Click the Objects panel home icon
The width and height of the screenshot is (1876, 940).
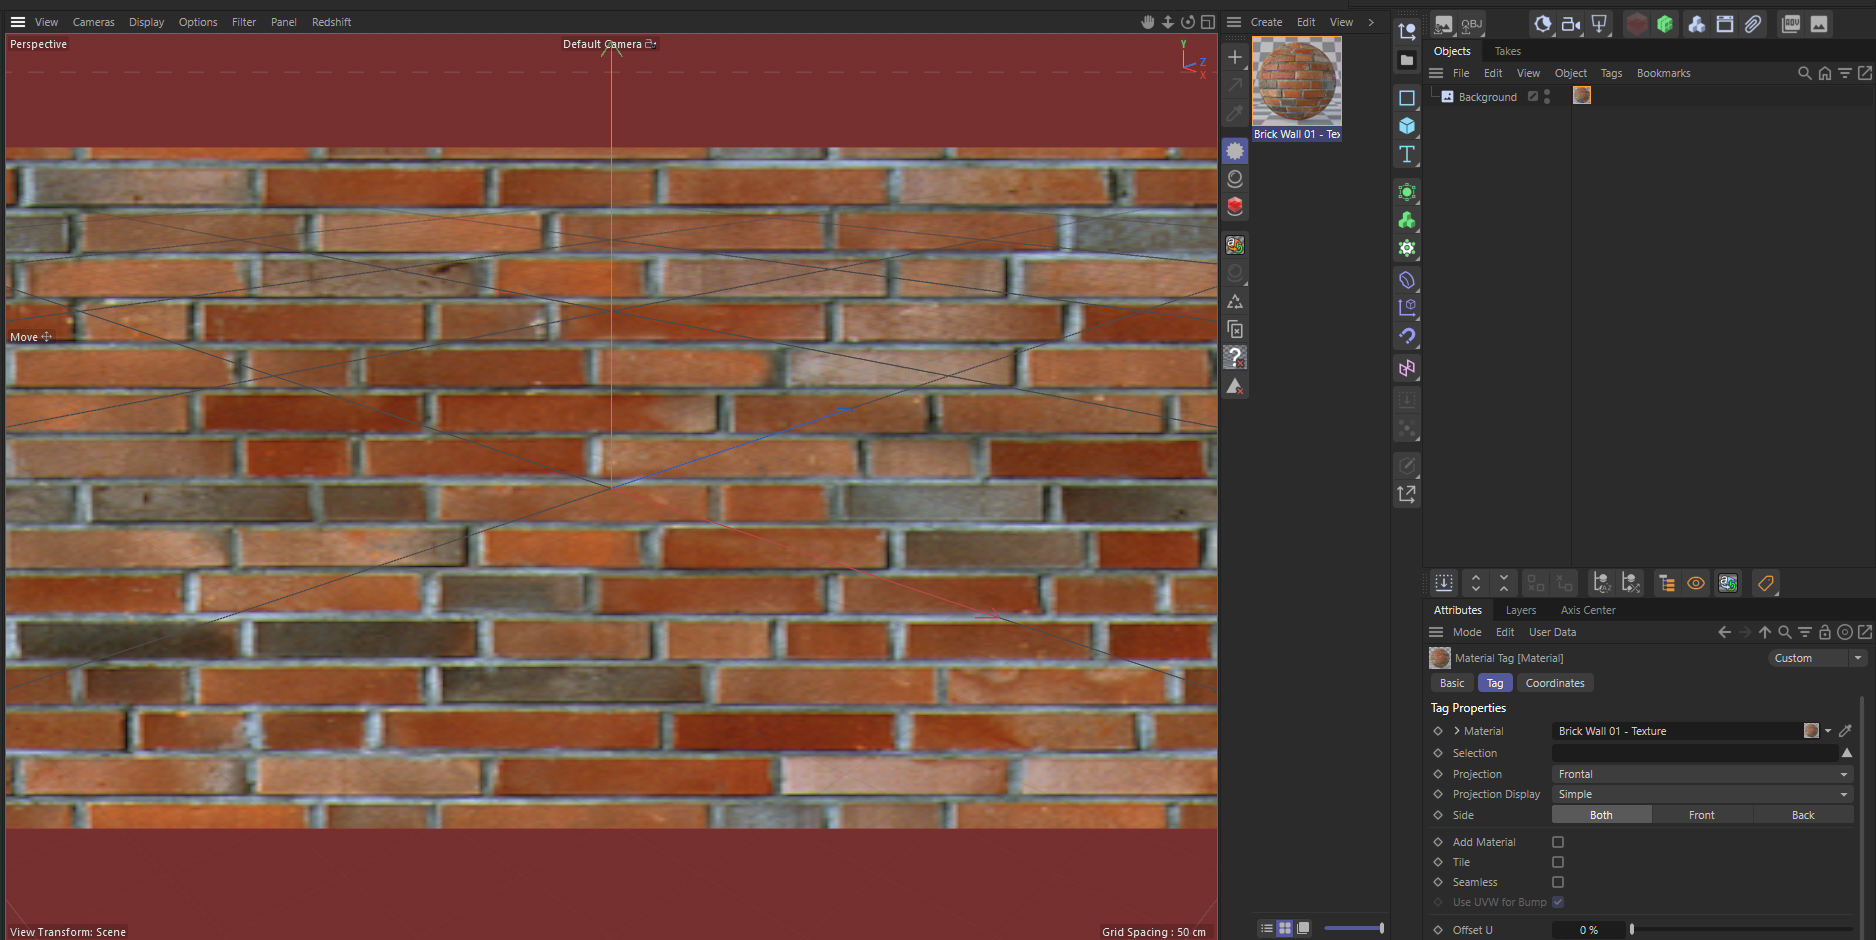point(1825,73)
